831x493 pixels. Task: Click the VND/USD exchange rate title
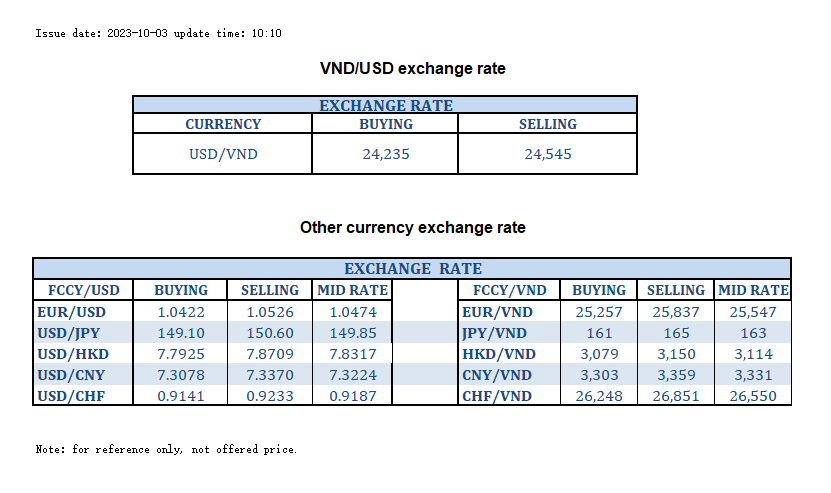412,69
